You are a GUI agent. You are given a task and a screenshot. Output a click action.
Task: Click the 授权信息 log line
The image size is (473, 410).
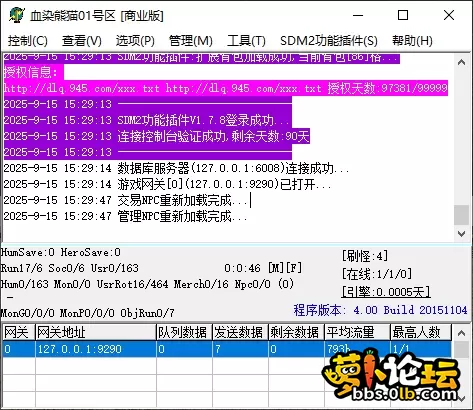pos(33,72)
